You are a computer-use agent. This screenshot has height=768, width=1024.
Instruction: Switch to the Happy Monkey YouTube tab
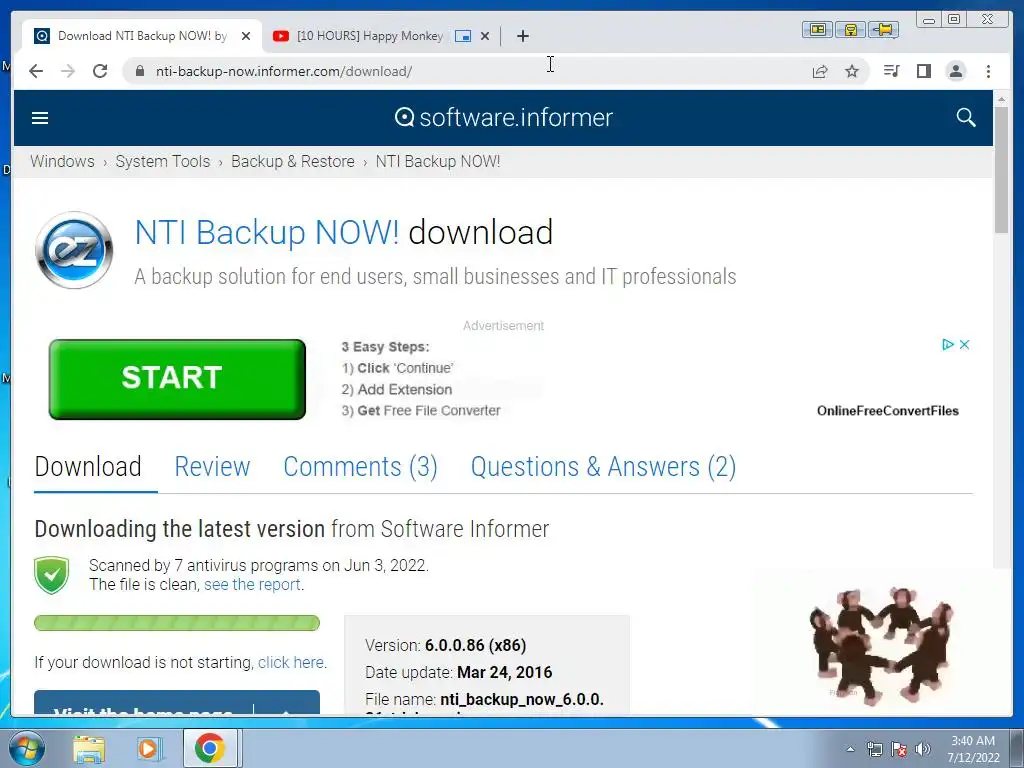[370, 36]
